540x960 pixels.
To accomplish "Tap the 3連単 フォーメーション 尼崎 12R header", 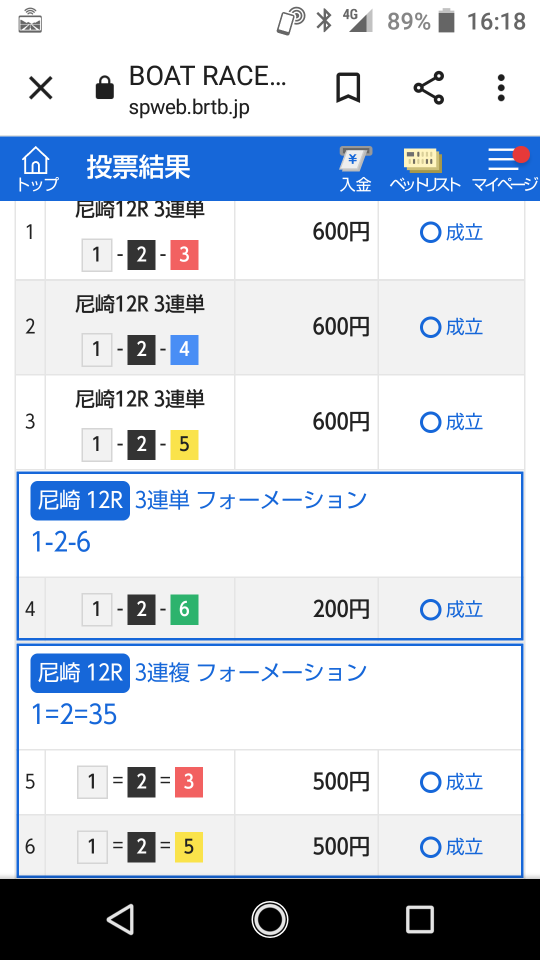I will [x=199, y=501].
